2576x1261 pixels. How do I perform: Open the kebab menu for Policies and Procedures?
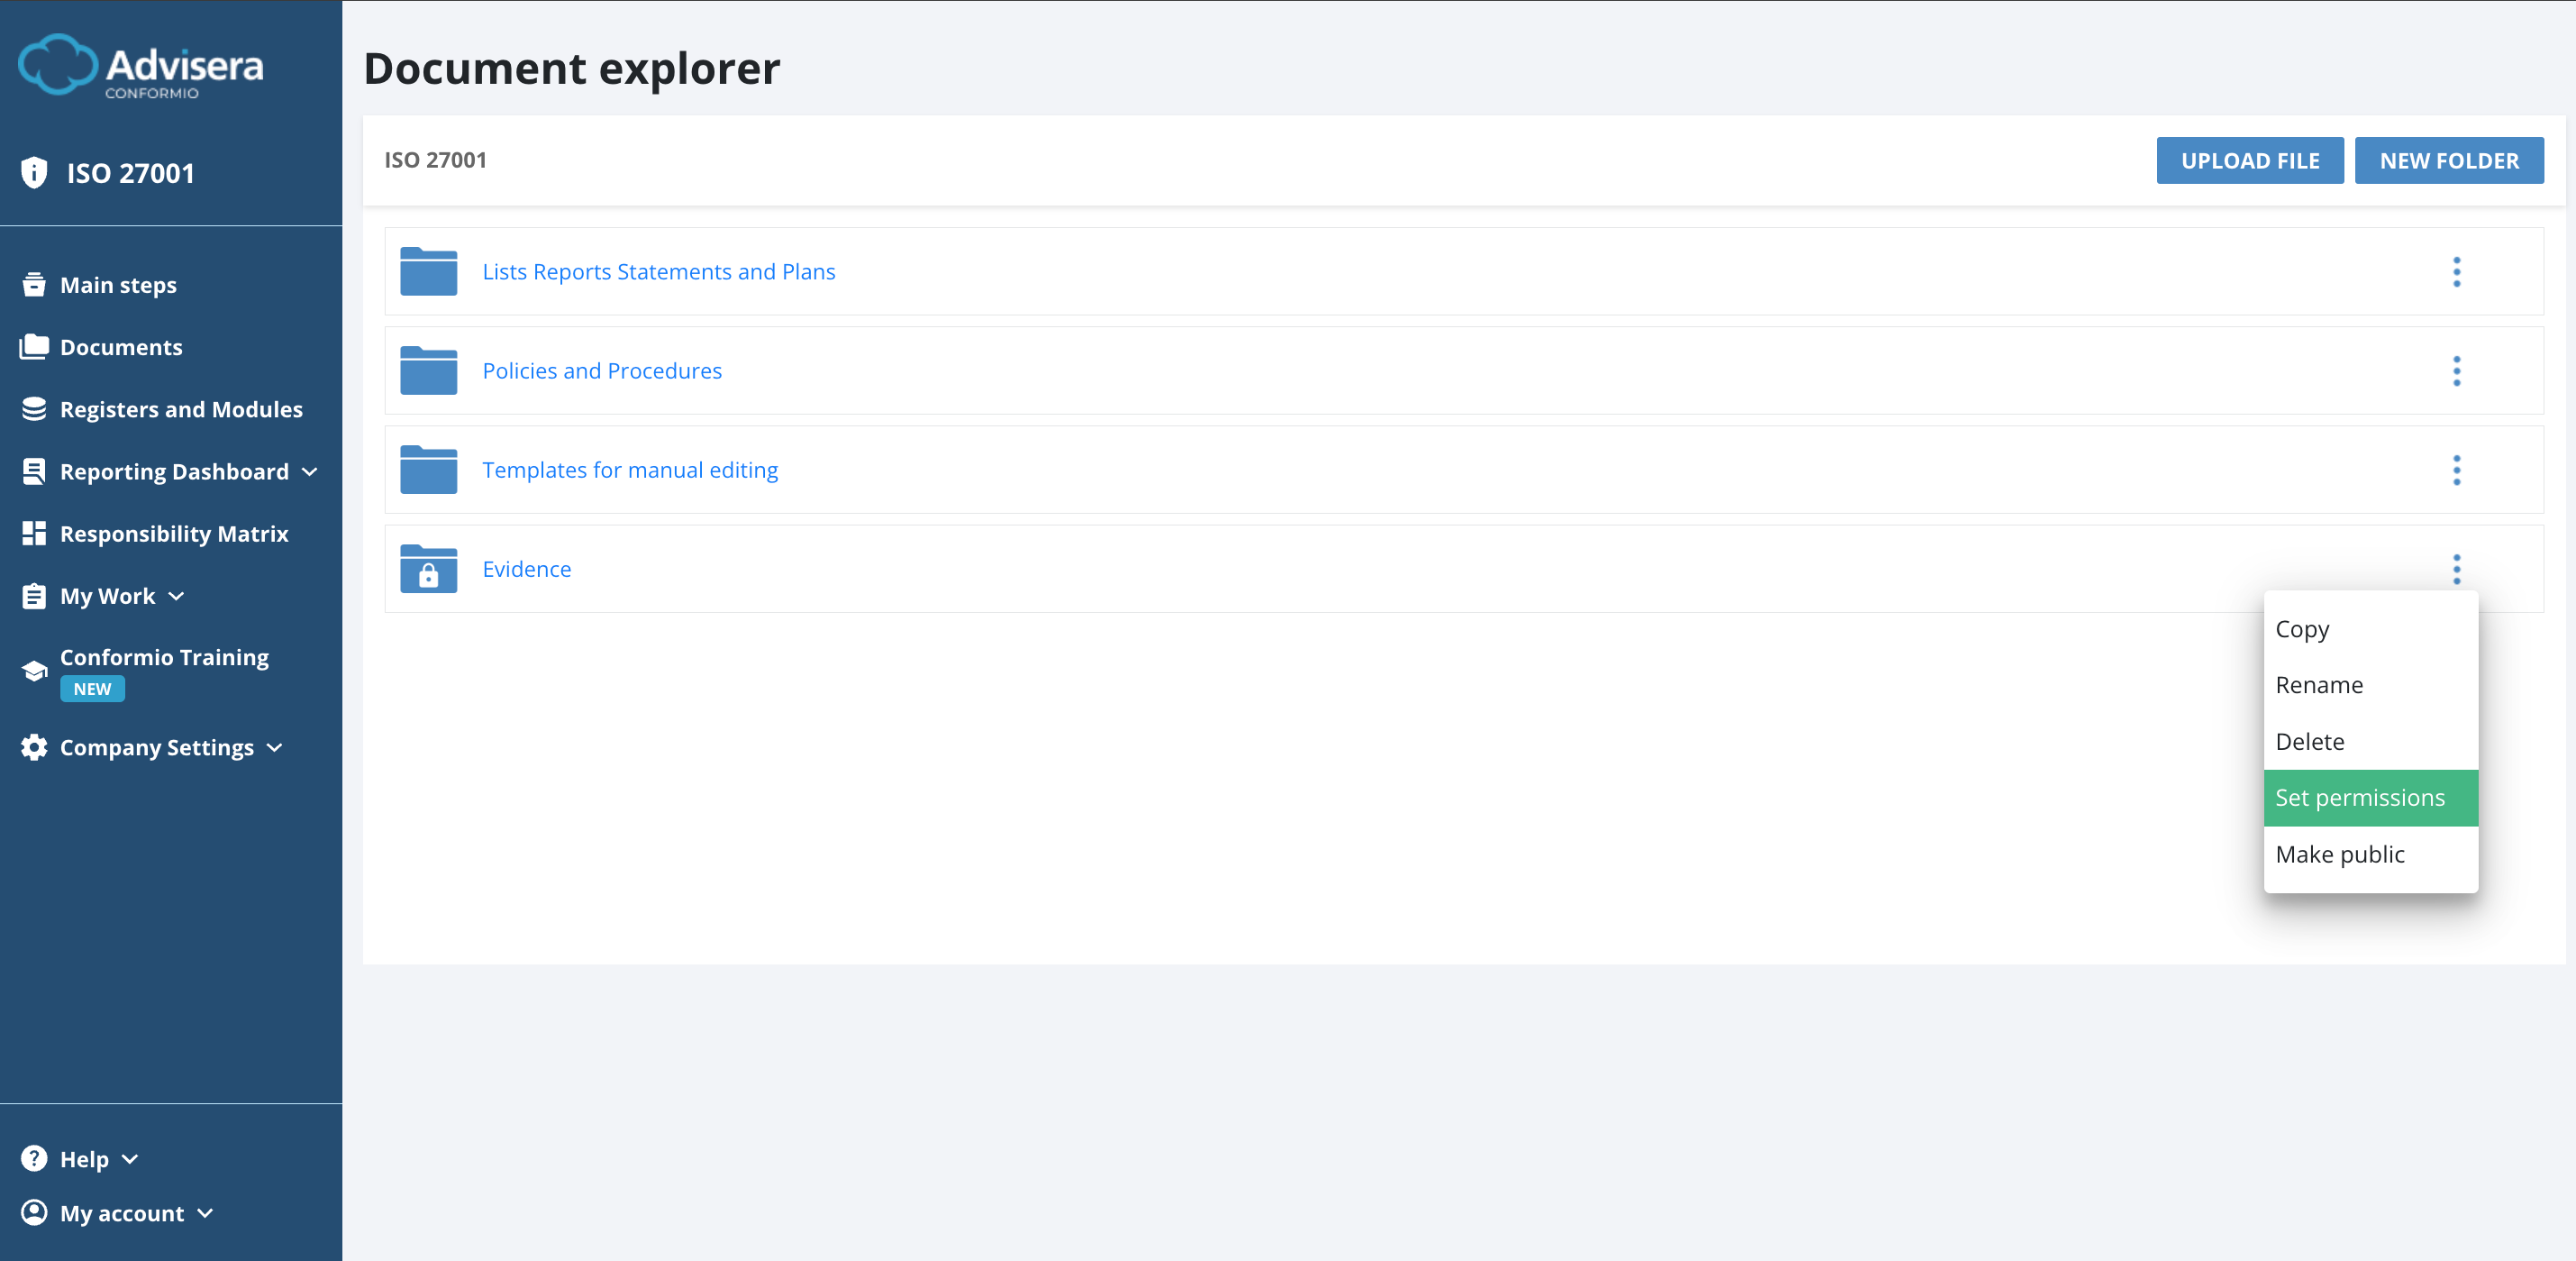[2457, 370]
